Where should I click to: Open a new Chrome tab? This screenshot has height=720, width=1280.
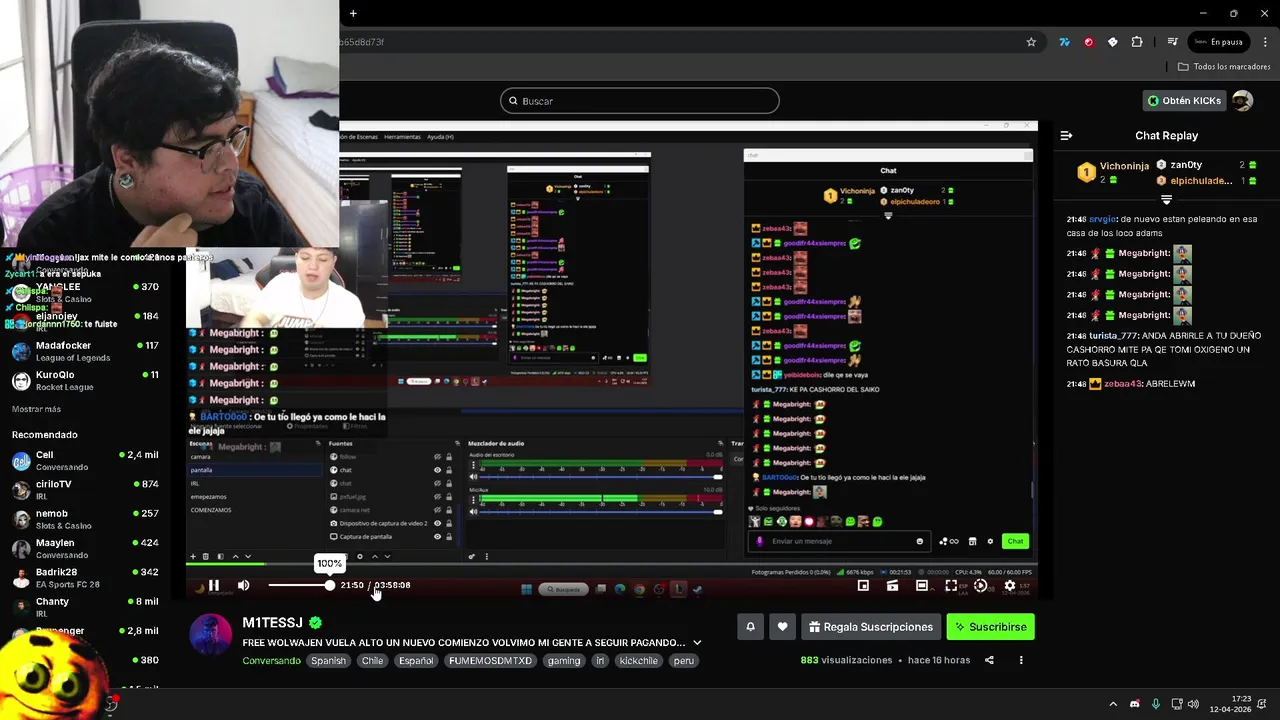coord(353,13)
